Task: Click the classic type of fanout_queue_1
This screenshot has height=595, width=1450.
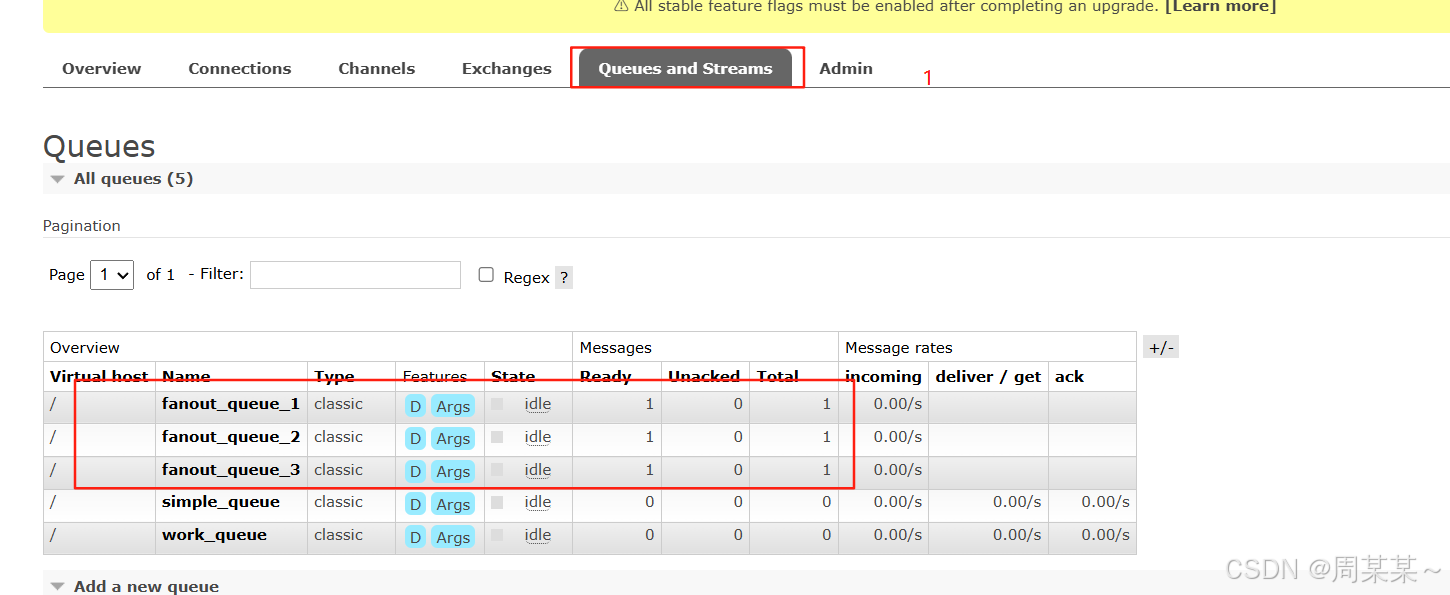Action: (x=338, y=404)
